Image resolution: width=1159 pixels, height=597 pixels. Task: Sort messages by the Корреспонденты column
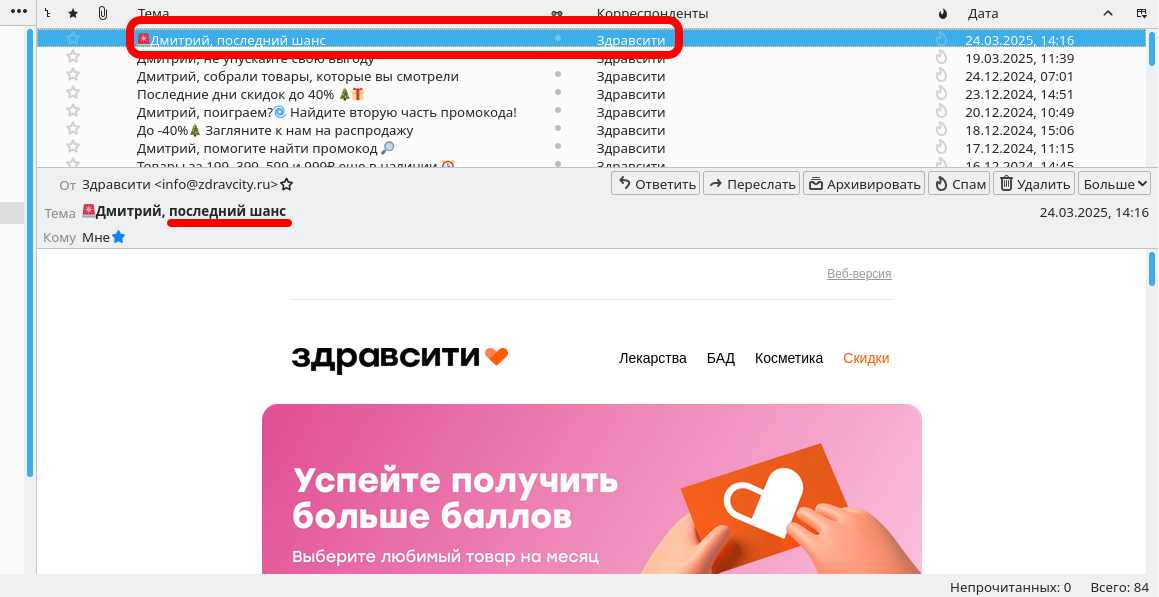pyautogui.click(x=653, y=13)
